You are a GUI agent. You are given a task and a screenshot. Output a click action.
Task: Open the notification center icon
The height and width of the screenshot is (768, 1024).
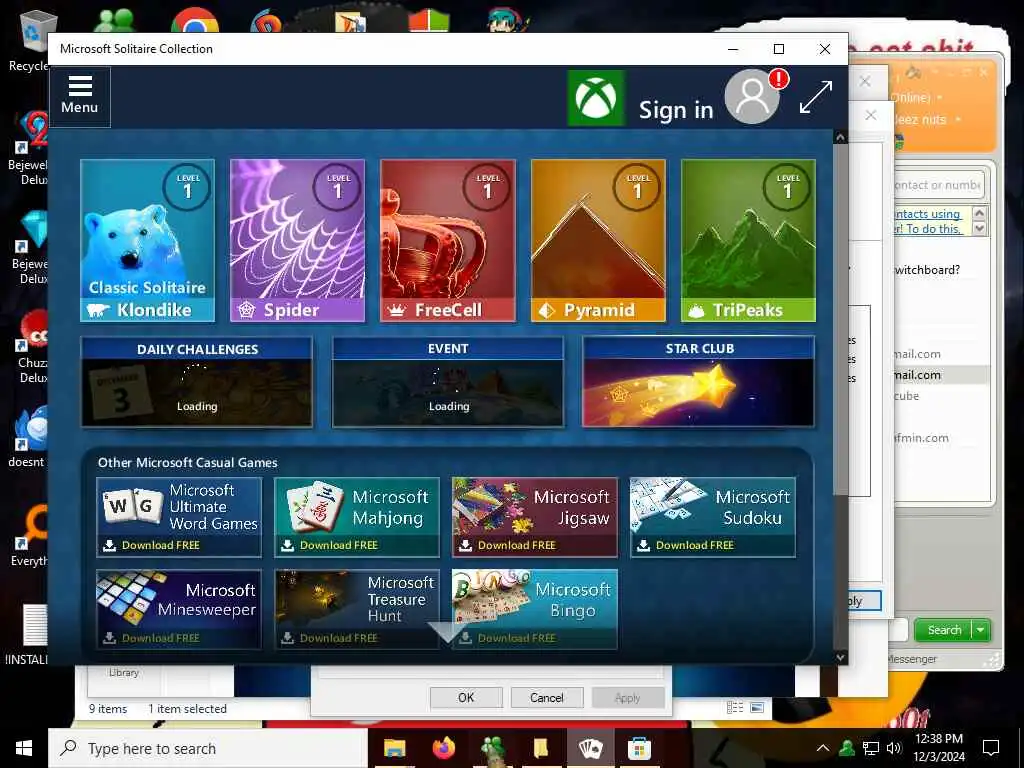(x=991, y=748)
